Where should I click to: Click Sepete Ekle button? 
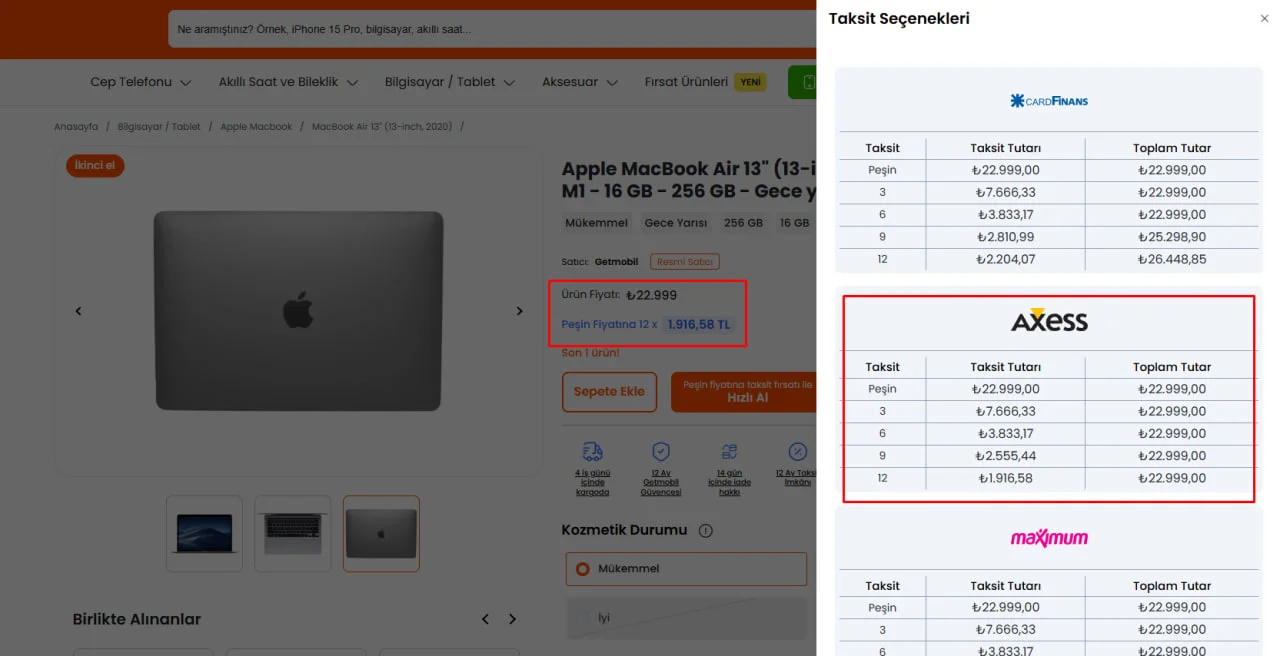point(609,392)
